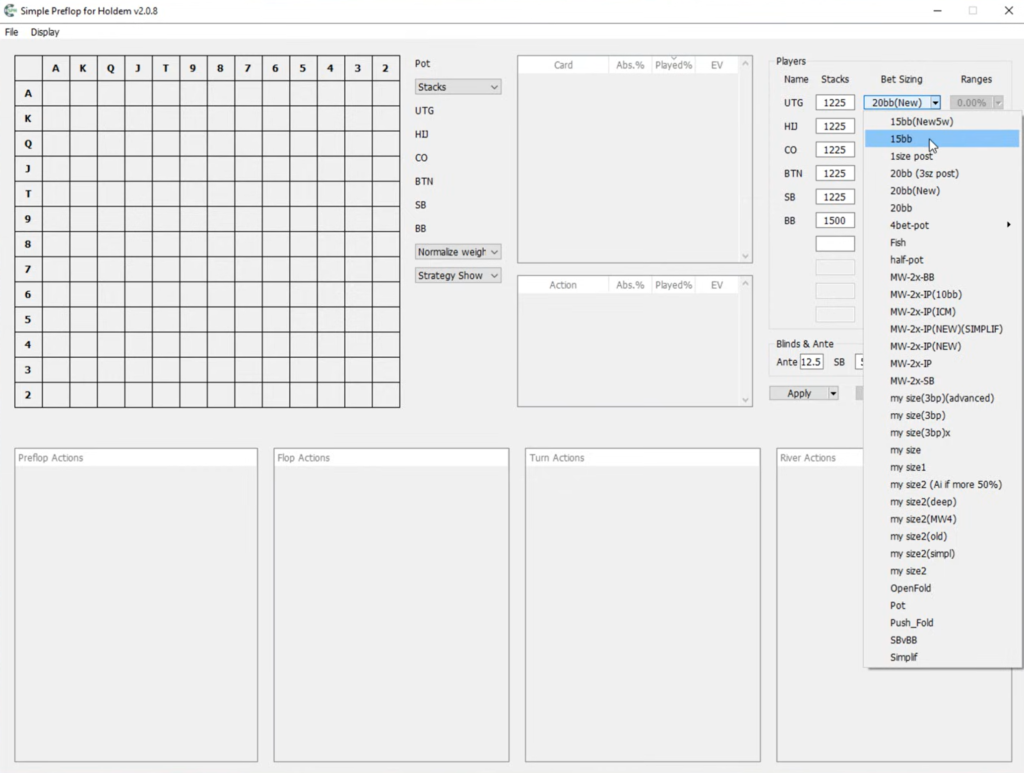Select my size2(MW4) preset
The image size is (1024, 773).
point(942,519)
